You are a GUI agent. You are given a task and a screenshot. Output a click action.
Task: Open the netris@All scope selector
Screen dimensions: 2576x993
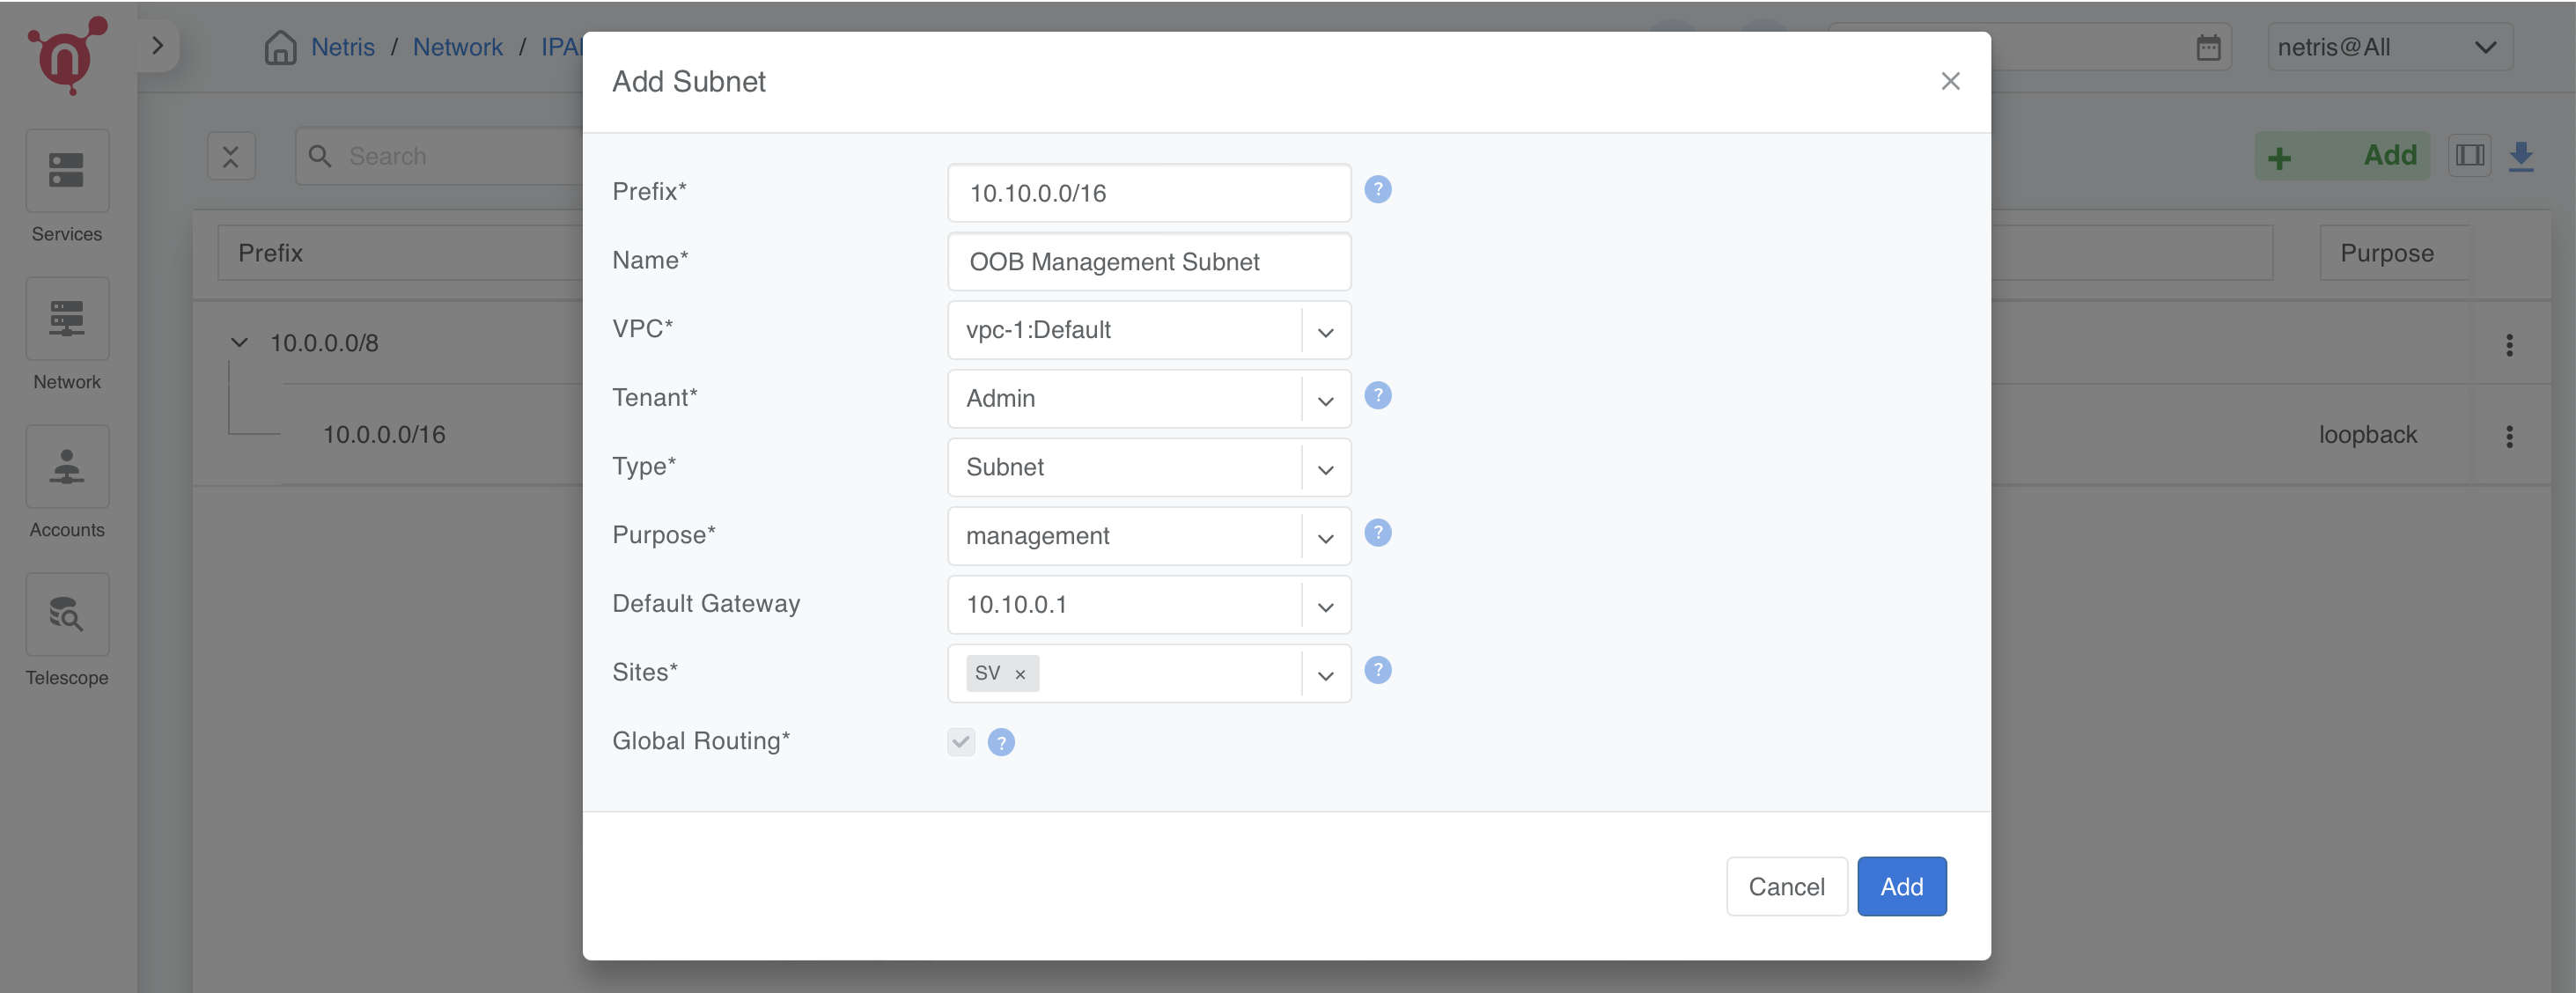pyautogui.click(x=2389, y=46)
